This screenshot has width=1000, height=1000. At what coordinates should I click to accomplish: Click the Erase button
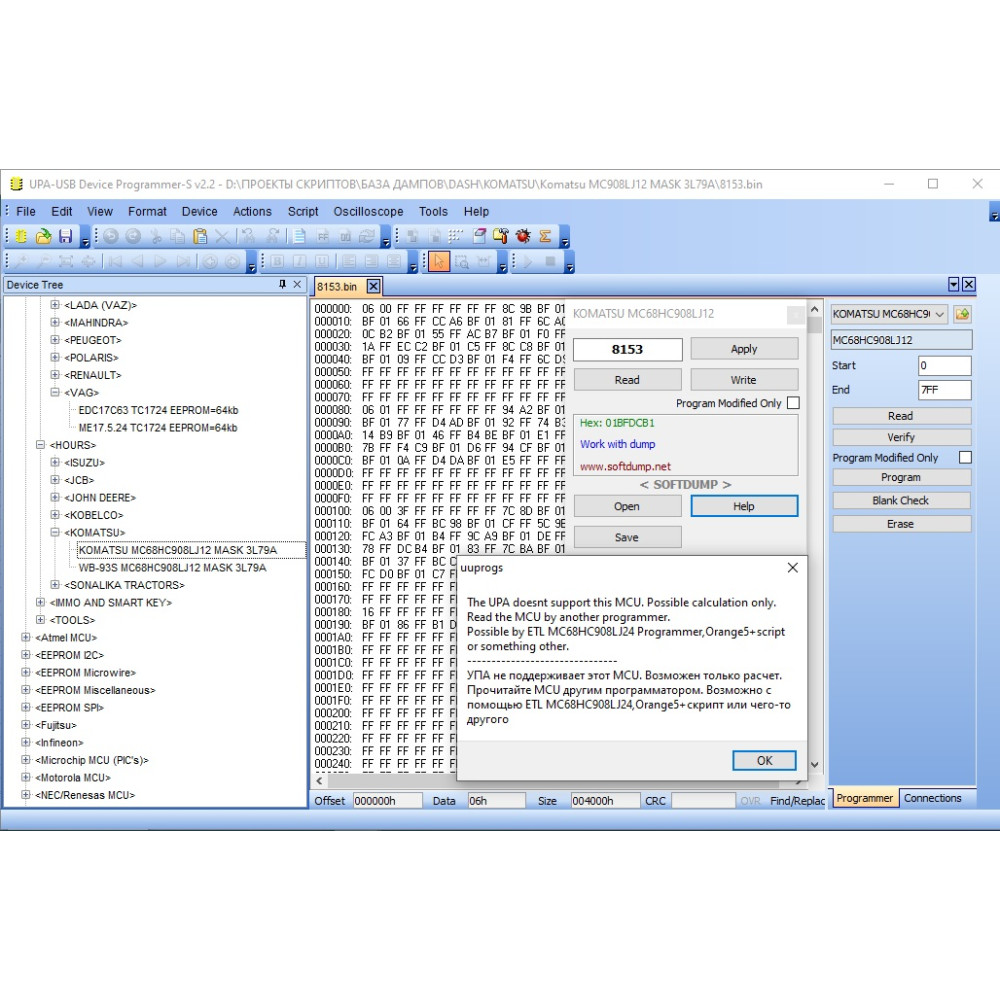(901, 524)
